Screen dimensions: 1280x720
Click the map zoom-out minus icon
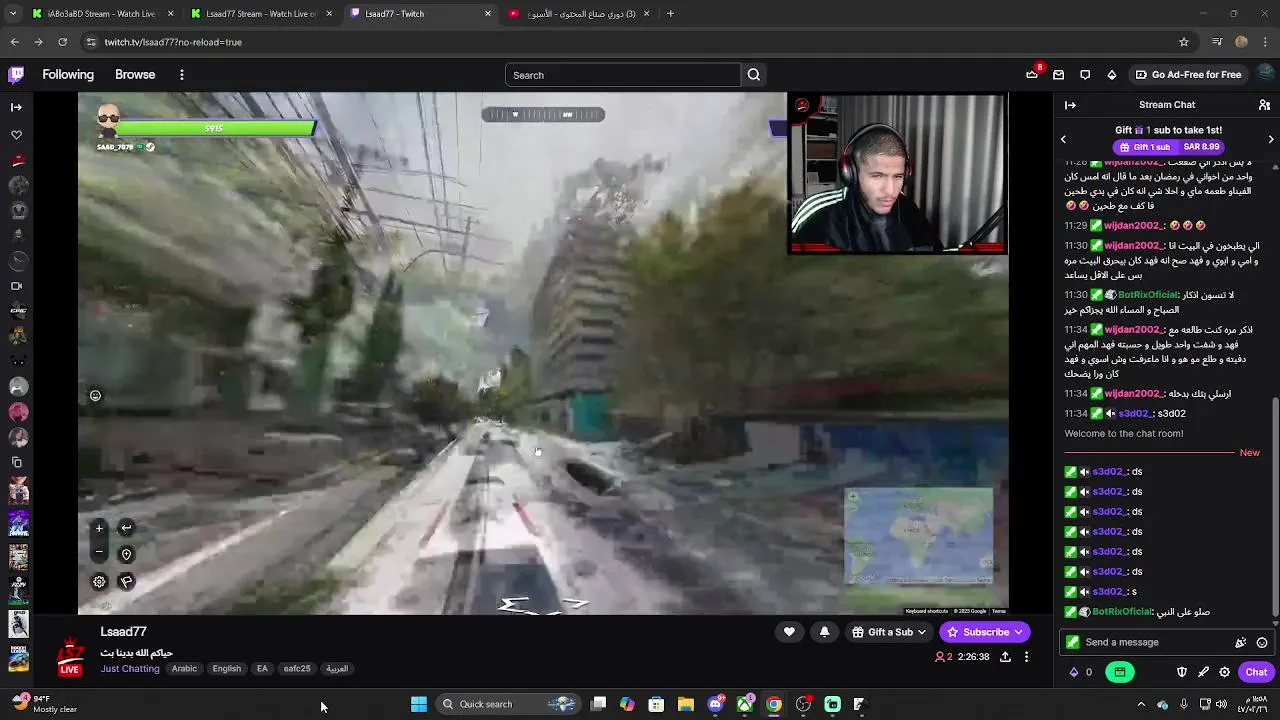[99, 552]
